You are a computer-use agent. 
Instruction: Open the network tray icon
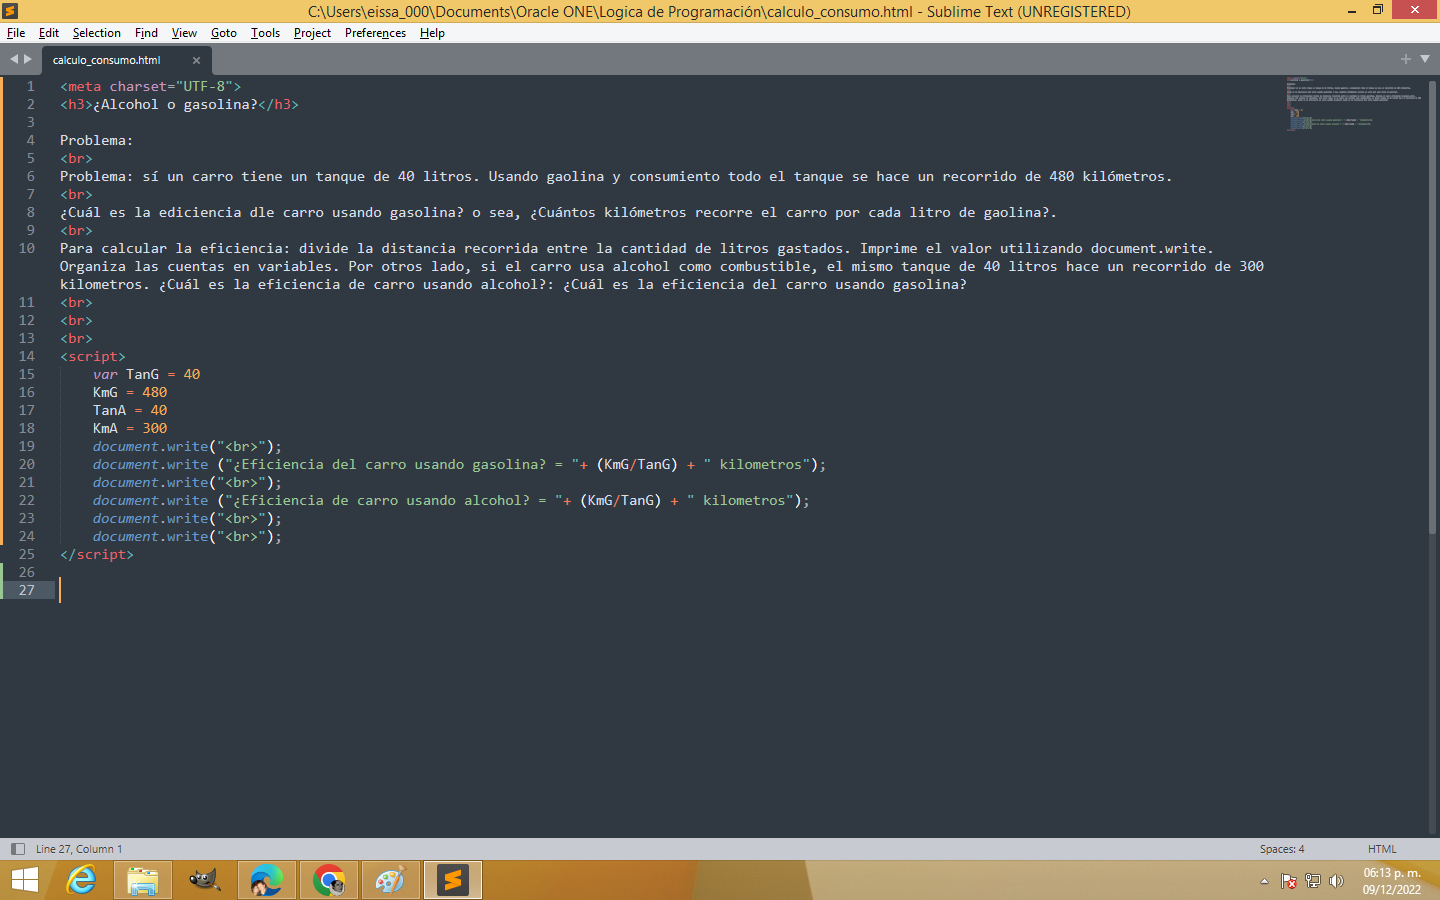(1313, 881)
